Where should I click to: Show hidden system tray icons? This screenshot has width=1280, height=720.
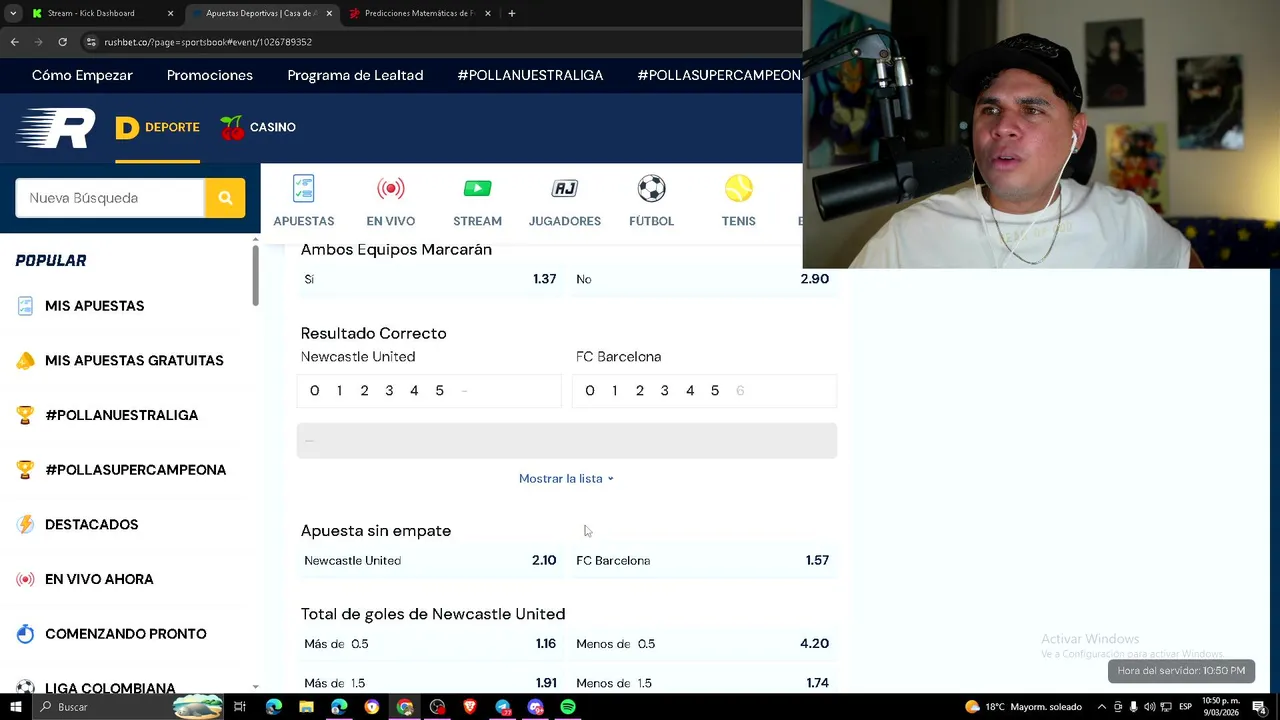1102,707
